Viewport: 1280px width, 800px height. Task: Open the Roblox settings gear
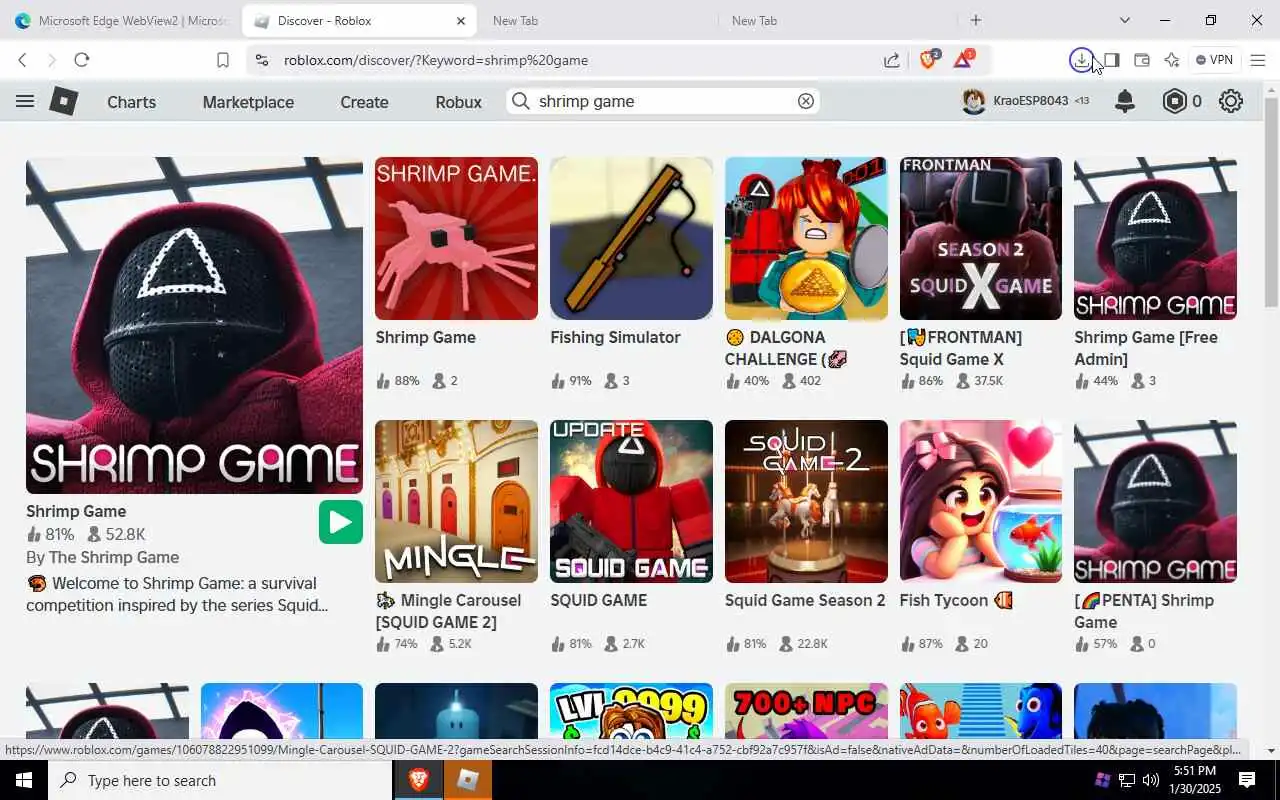click(x=1231, y=101)
